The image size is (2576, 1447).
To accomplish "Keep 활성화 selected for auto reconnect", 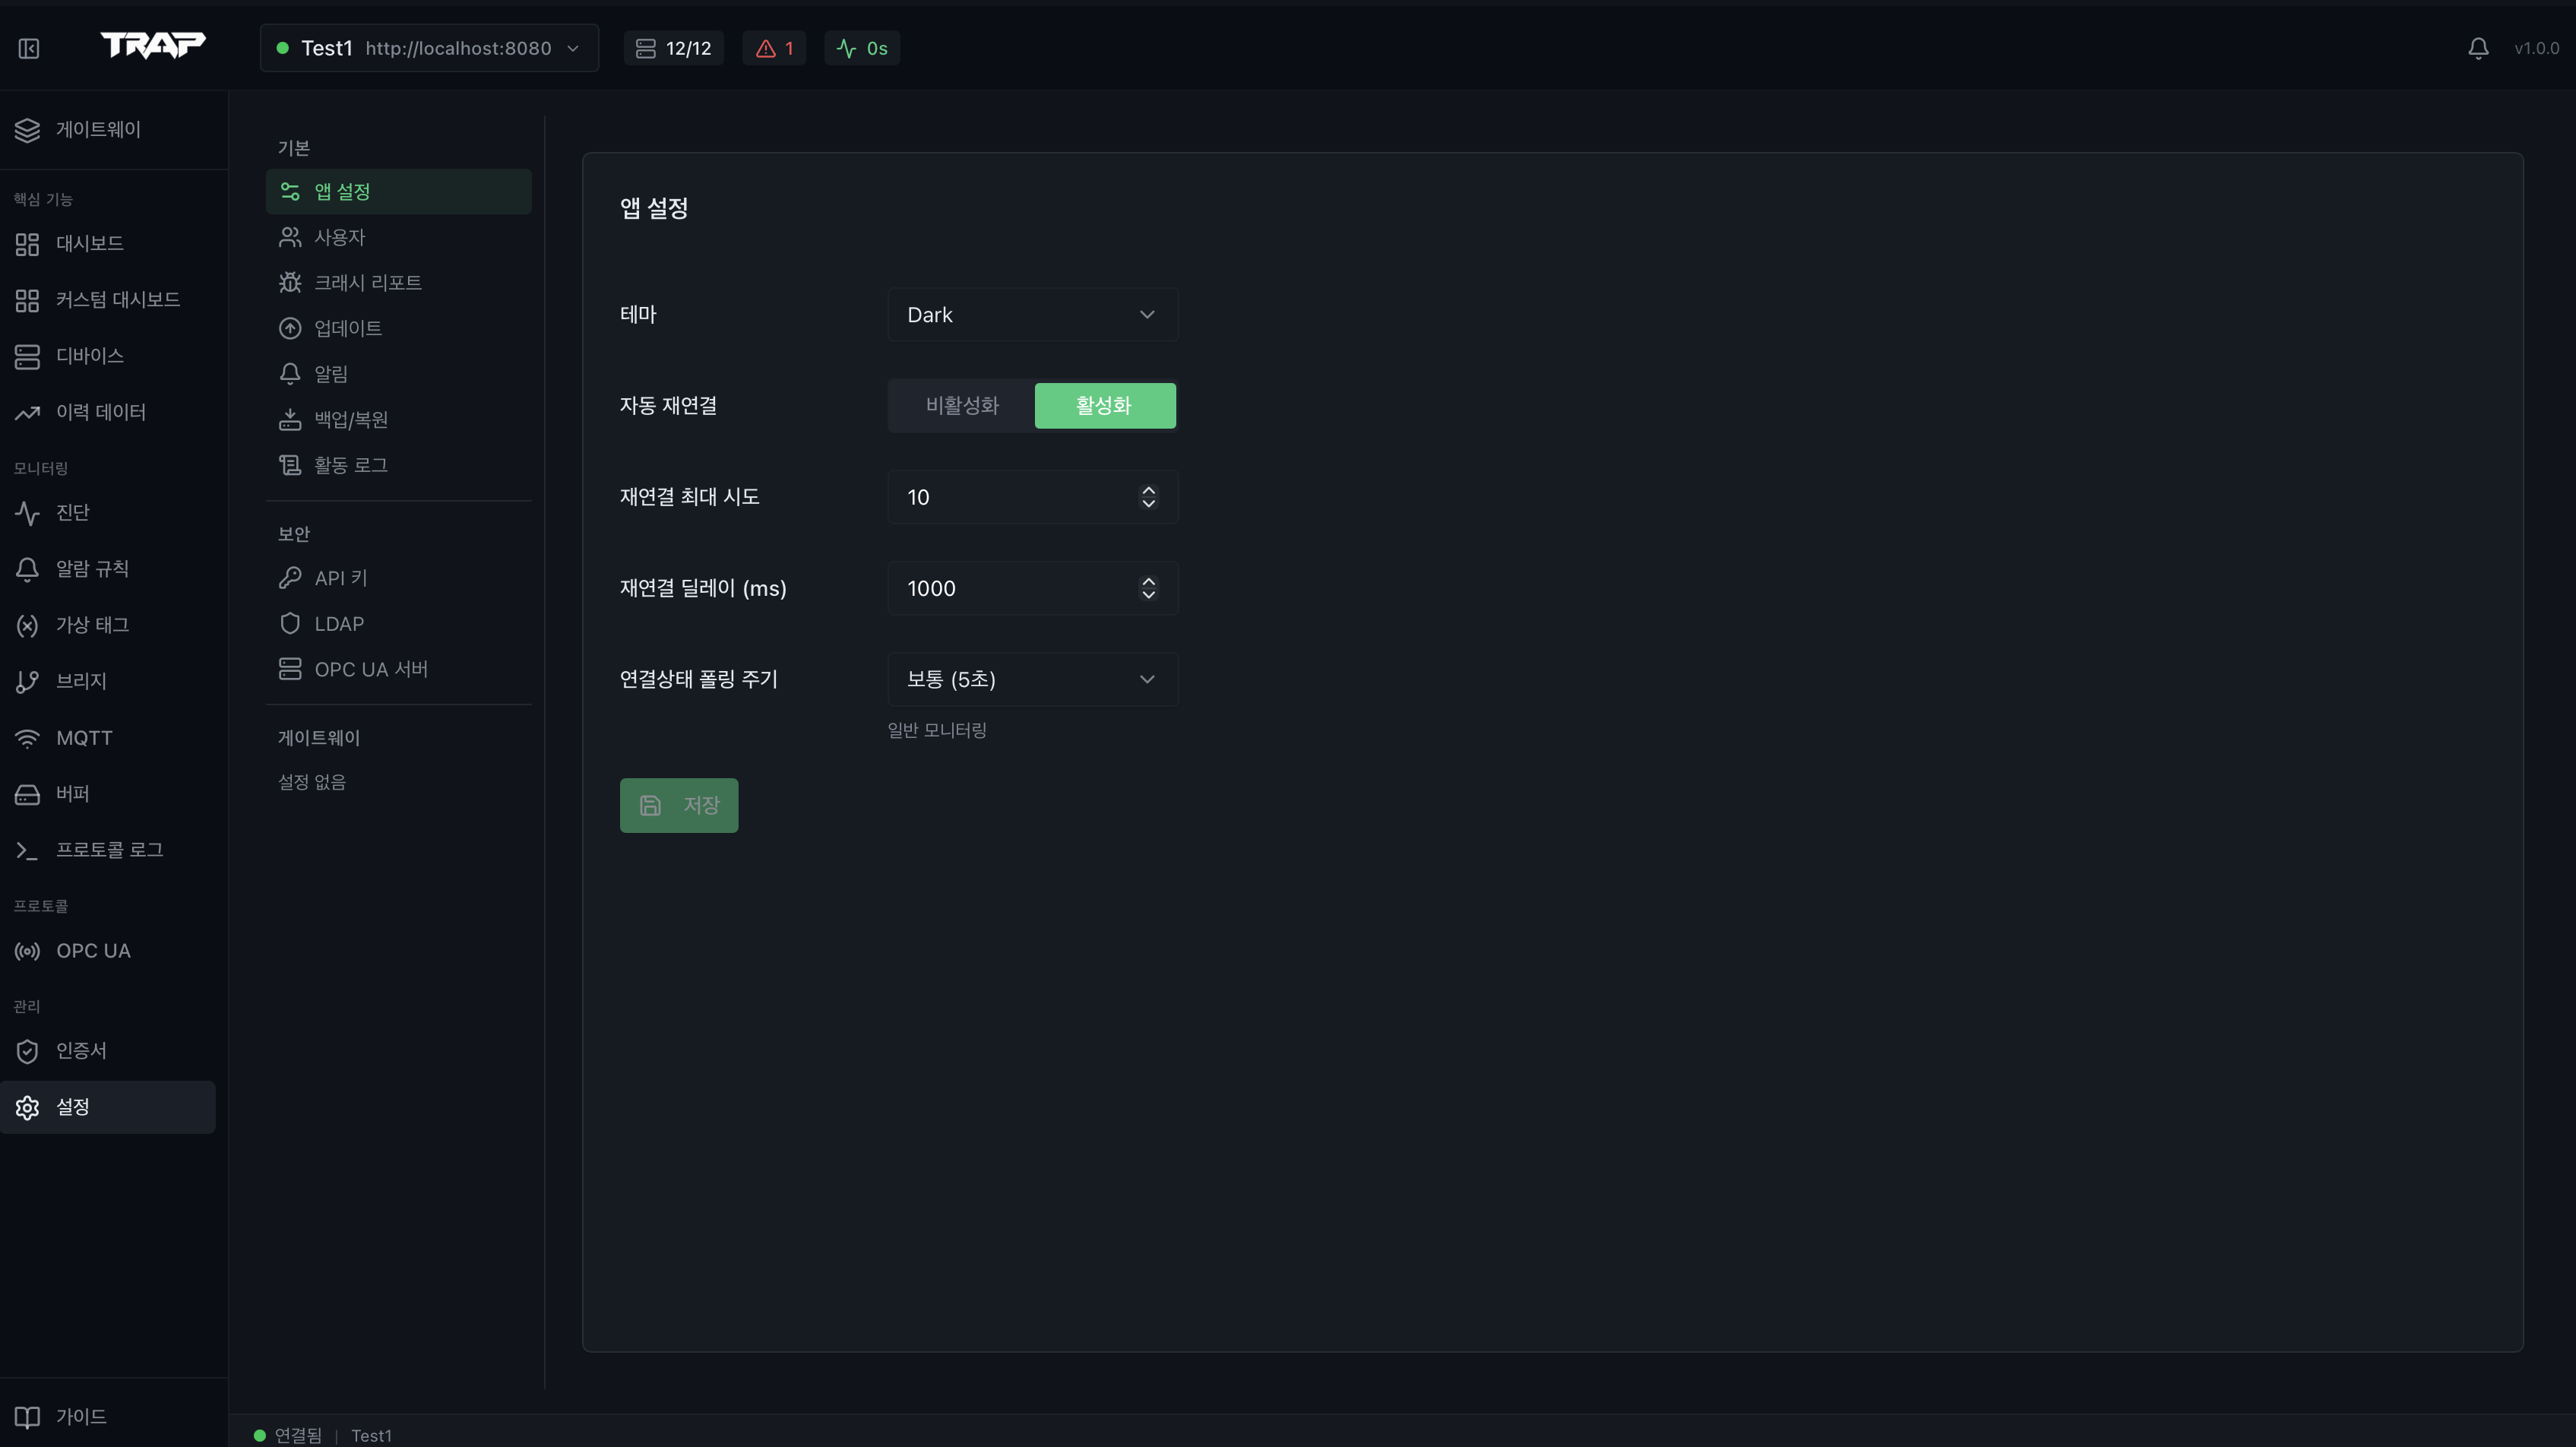I will 1104,405.
